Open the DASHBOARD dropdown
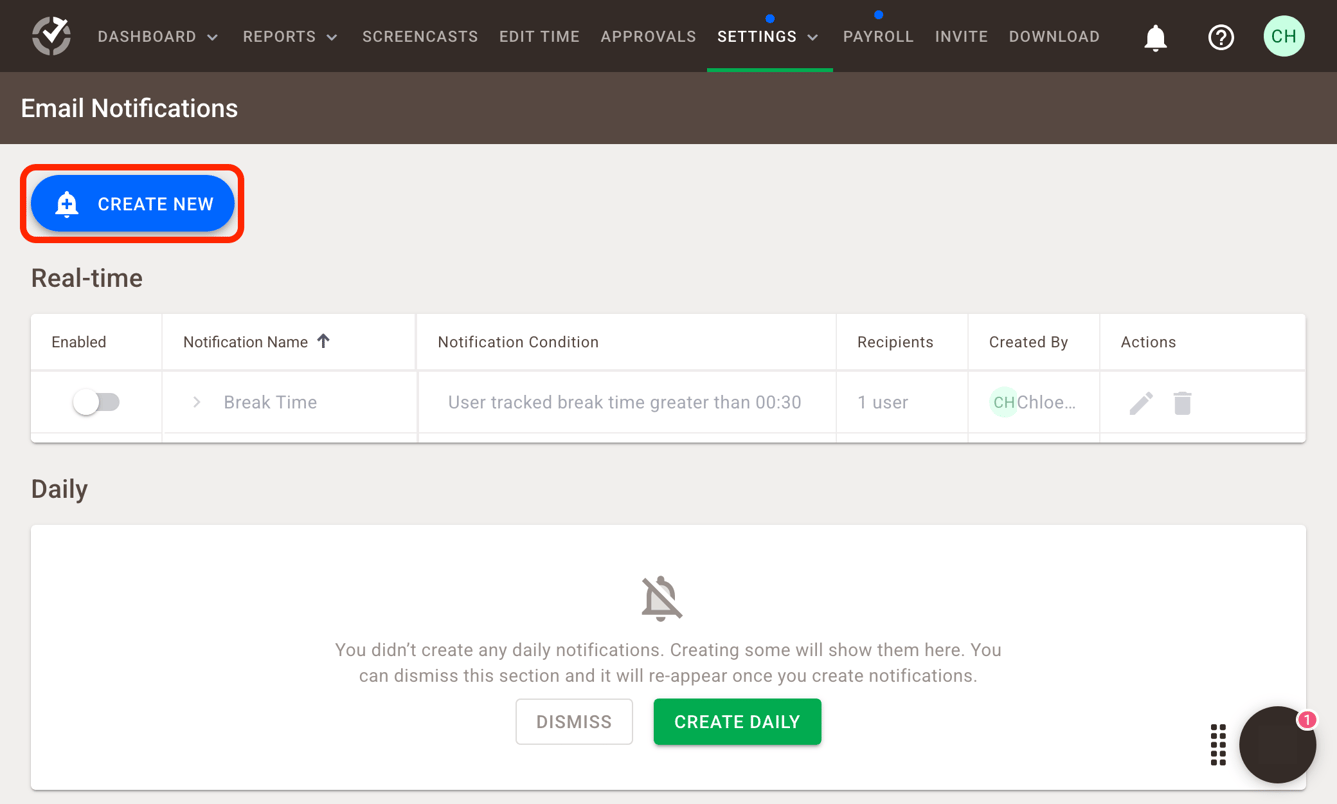The width and height of the screenshot is (1337, 804). 158,36
